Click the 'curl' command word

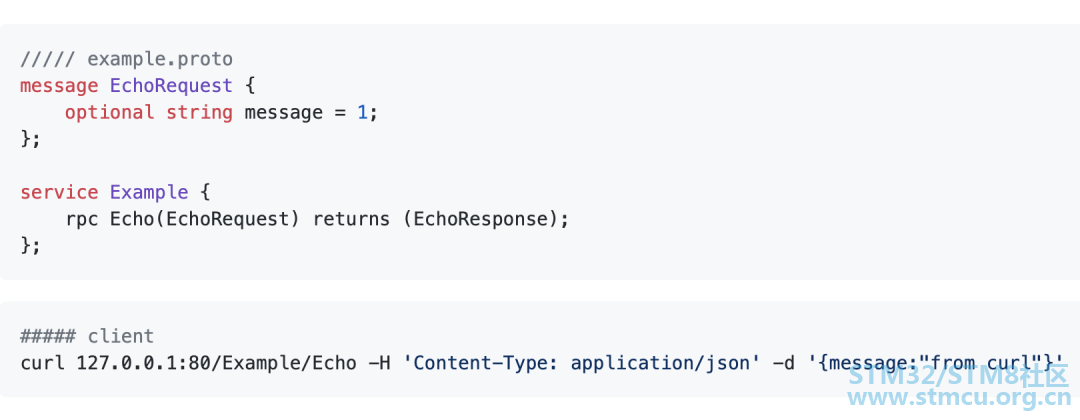point(42,362)
